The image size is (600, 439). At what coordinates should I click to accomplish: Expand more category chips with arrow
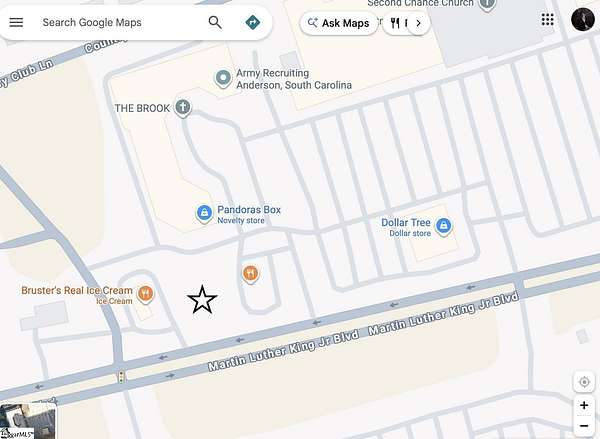click(418, 23)
